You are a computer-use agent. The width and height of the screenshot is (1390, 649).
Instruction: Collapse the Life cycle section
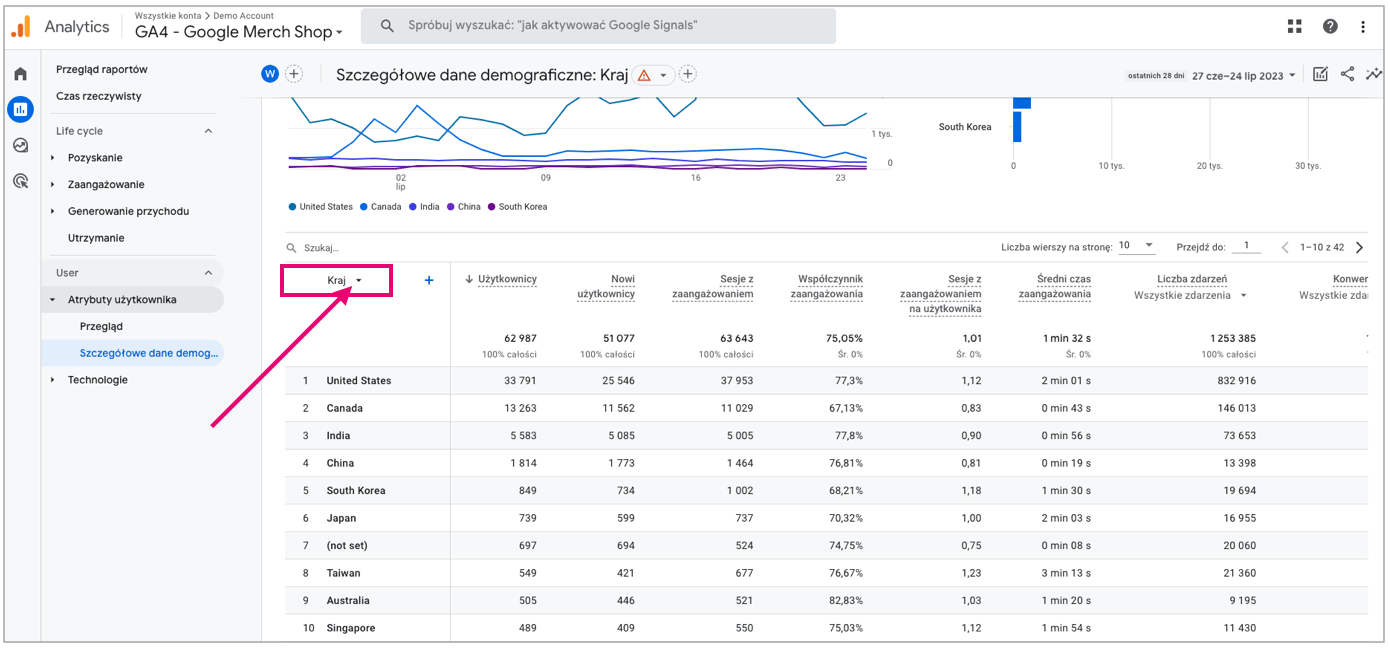(x=208, y=131)
